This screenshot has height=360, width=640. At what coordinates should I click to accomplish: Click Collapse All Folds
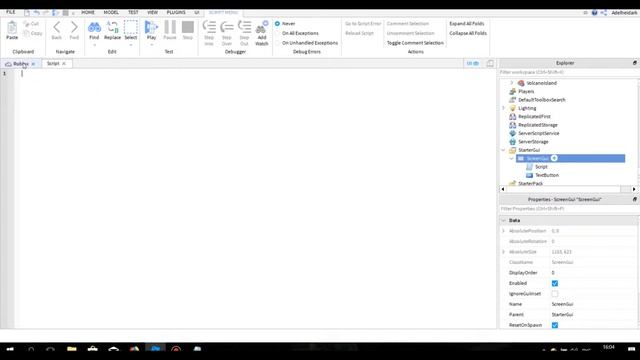coord(468,33)
